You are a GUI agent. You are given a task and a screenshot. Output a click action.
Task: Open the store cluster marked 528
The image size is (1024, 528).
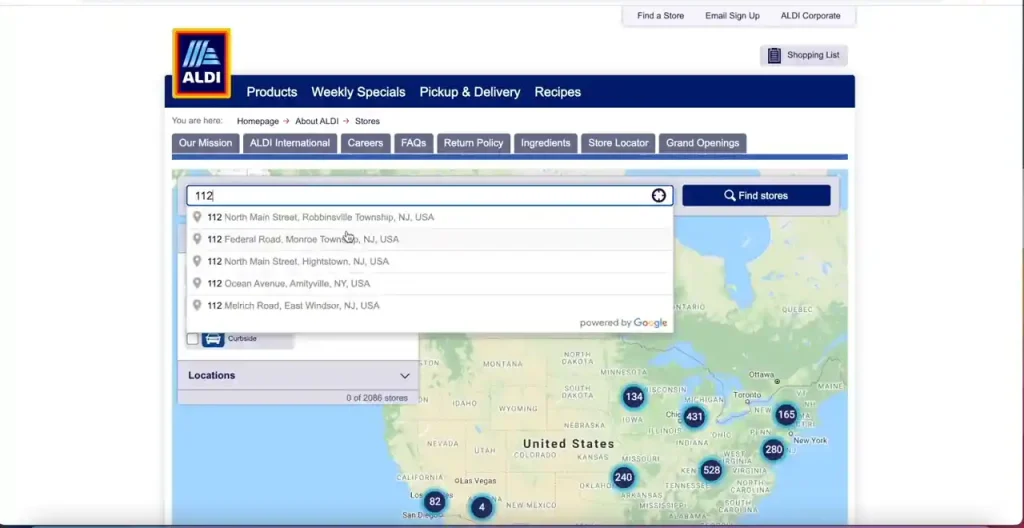[x=711, y=470]
